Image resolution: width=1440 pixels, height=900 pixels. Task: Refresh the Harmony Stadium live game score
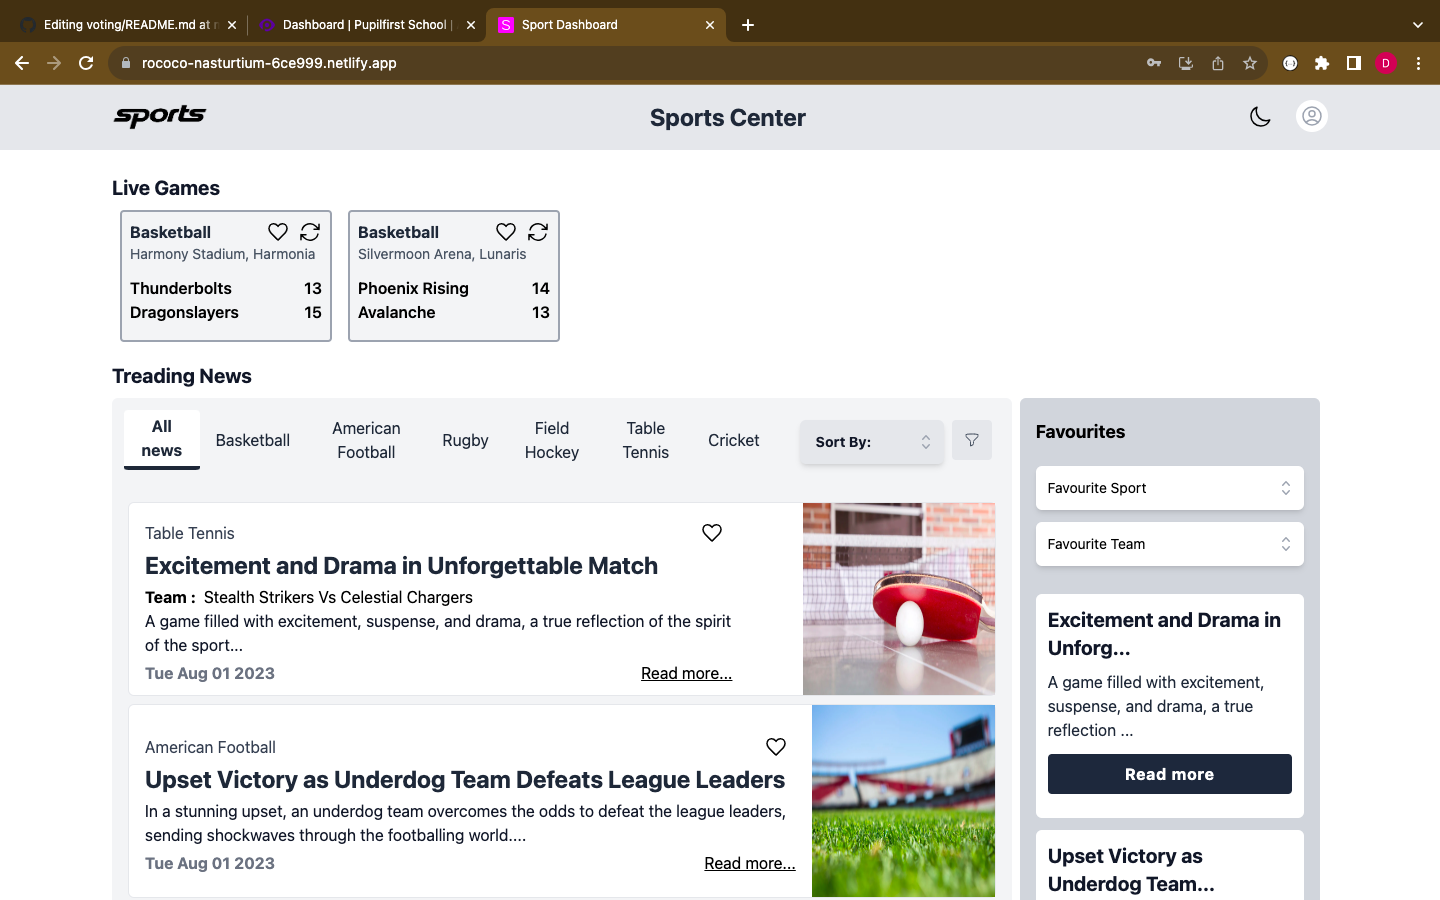click(x=310, y=231)
